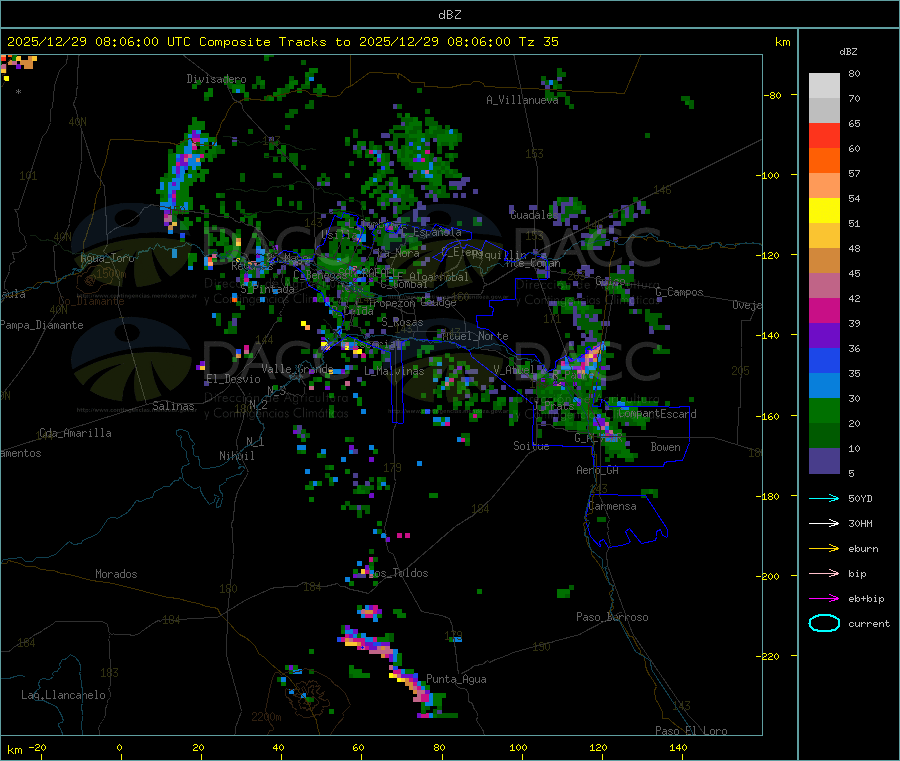Click the 'Punta_Agua' map label
The height and width of the screenshot is (761, 900).
(456, 679)
